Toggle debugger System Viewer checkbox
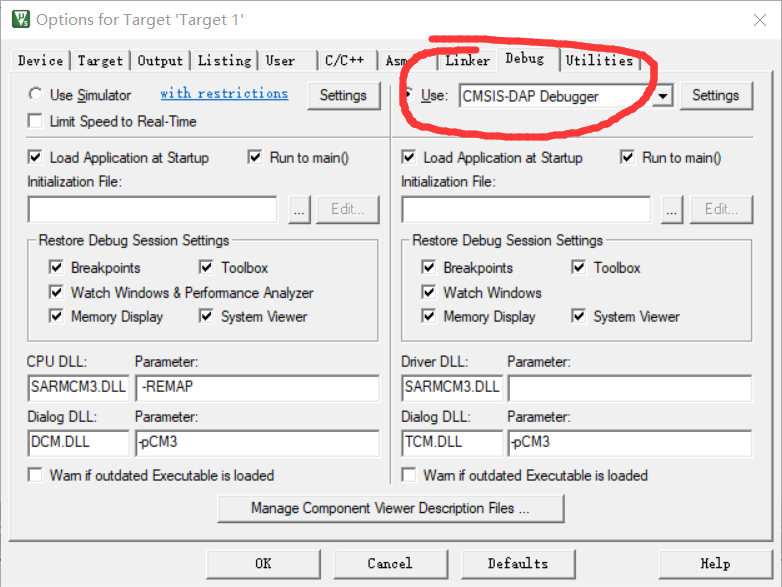The width and height of the screenshot is (782, 587). [579, 316]
